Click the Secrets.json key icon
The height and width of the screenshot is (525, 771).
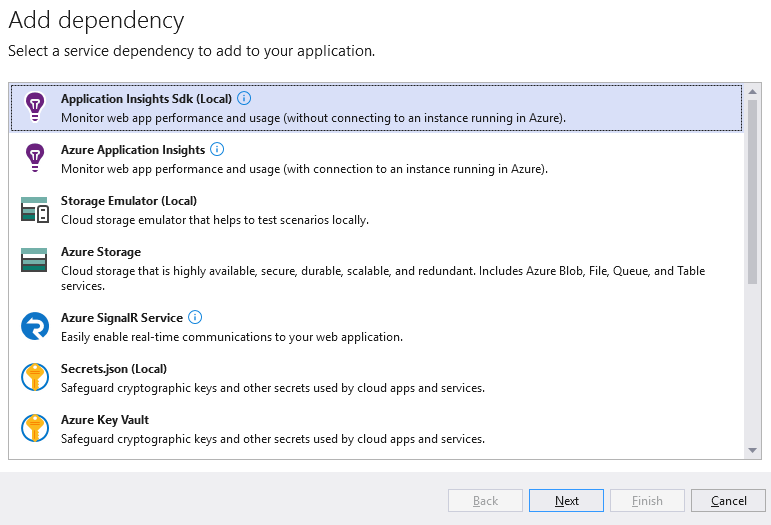coord(35,377)
